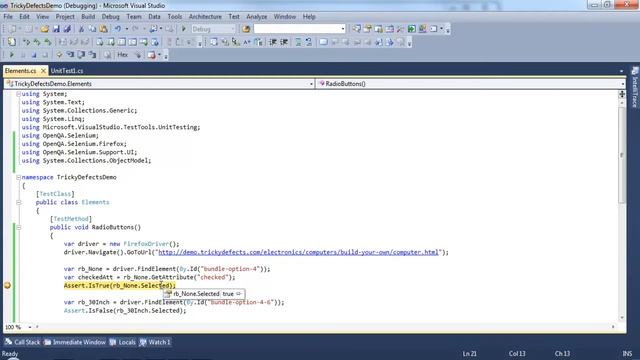Collapse the using directives region
640x360 pixels.
point(18,94)
